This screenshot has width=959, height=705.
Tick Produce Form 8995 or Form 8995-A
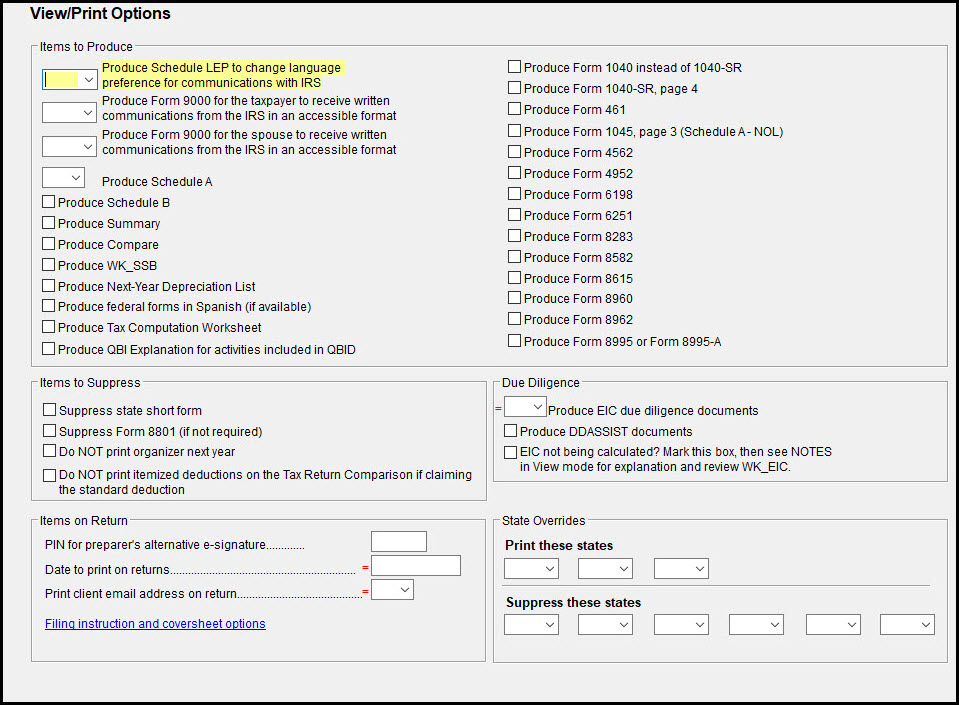coord(515,341)
